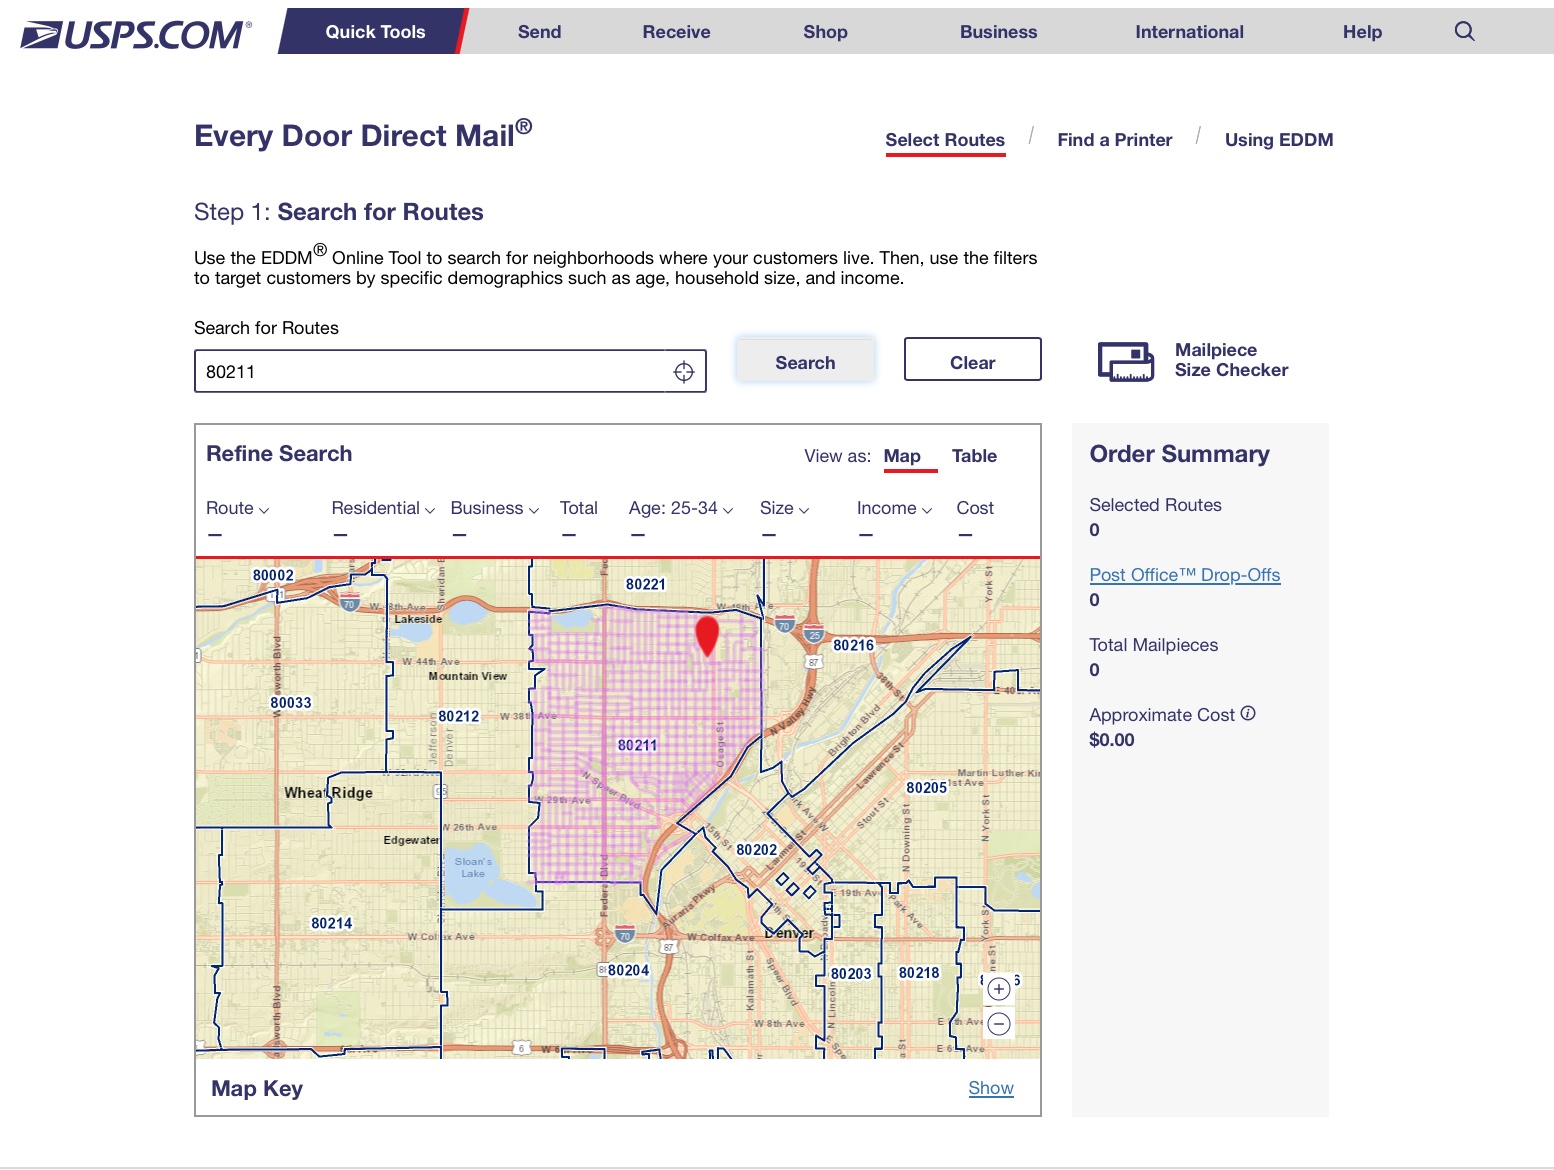Screen dimensions: 1554x1170
Task: Click the 80204 ZIP label on map
Action: [x=628, y=970]
